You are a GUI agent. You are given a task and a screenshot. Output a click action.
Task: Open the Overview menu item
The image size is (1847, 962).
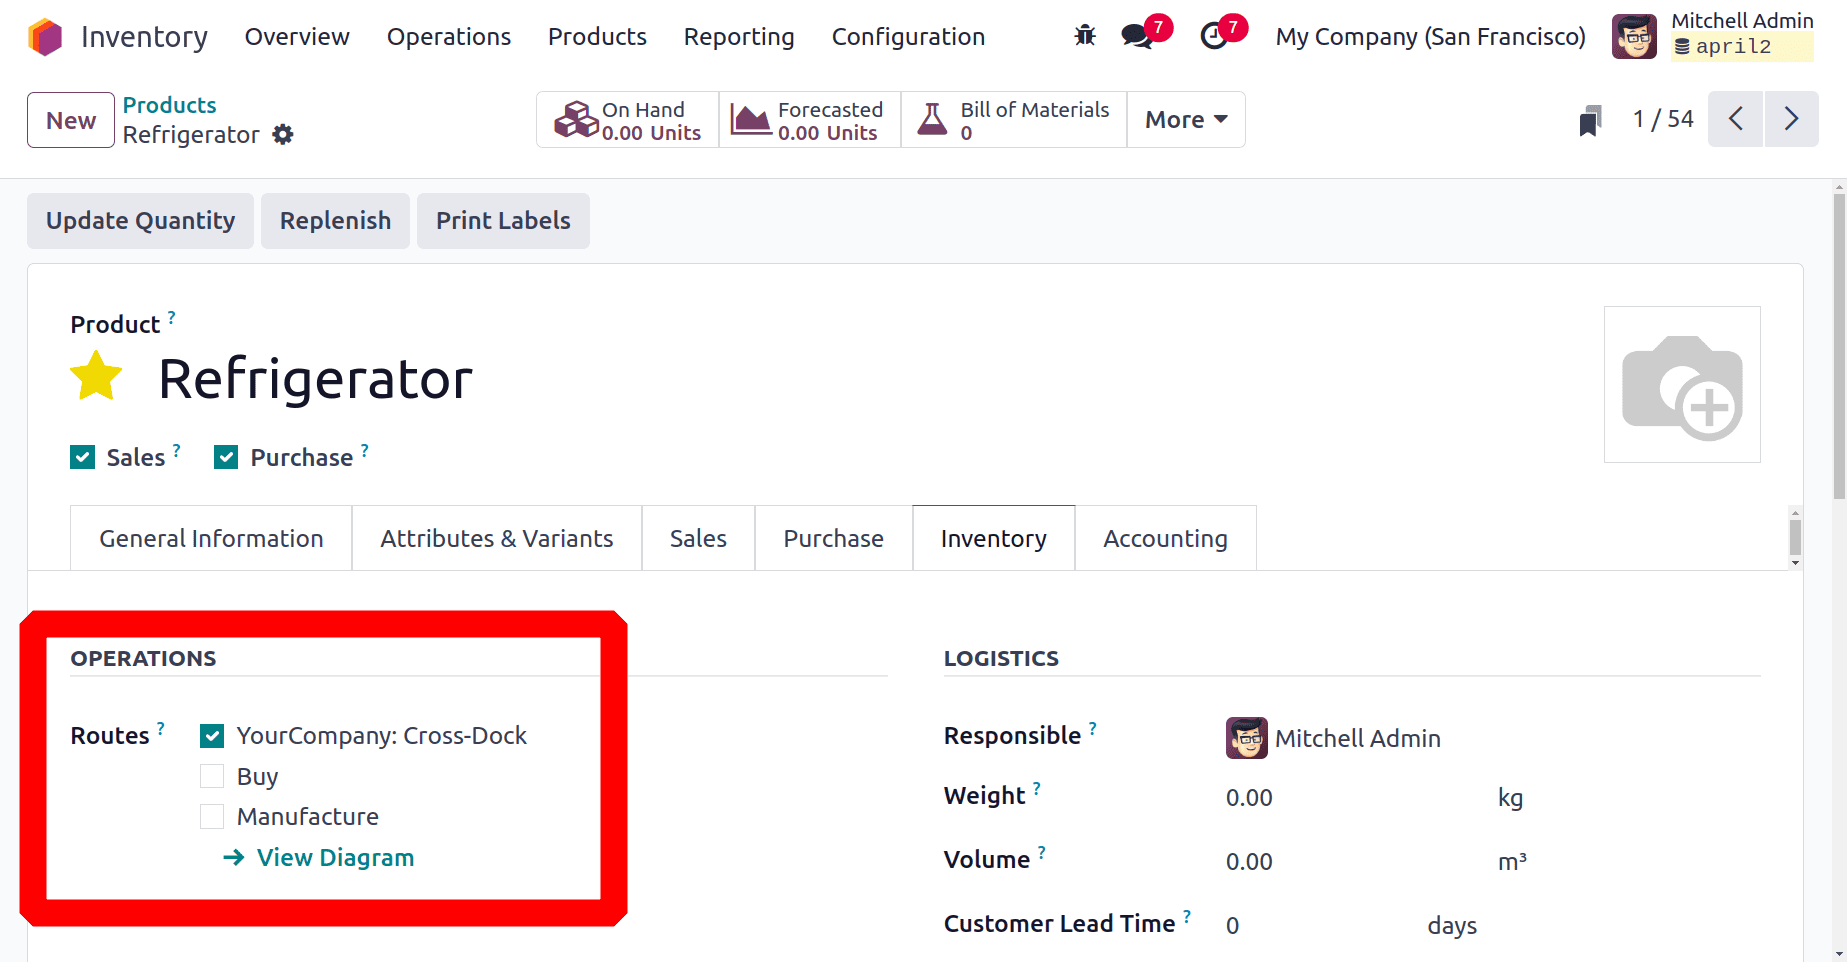tap(297, 37)
